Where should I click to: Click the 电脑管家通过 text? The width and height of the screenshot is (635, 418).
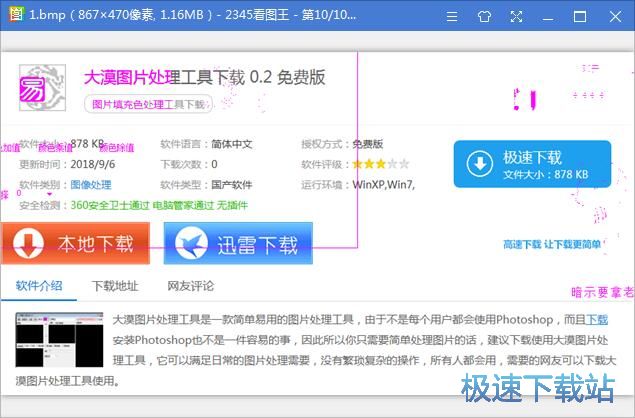(x=183, y=205)
